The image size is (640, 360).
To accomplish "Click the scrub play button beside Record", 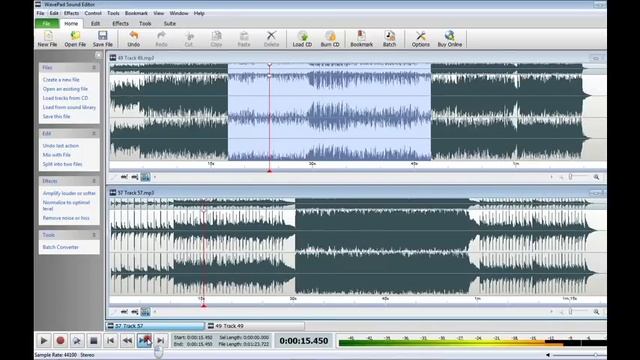I will tap(77, 340).
